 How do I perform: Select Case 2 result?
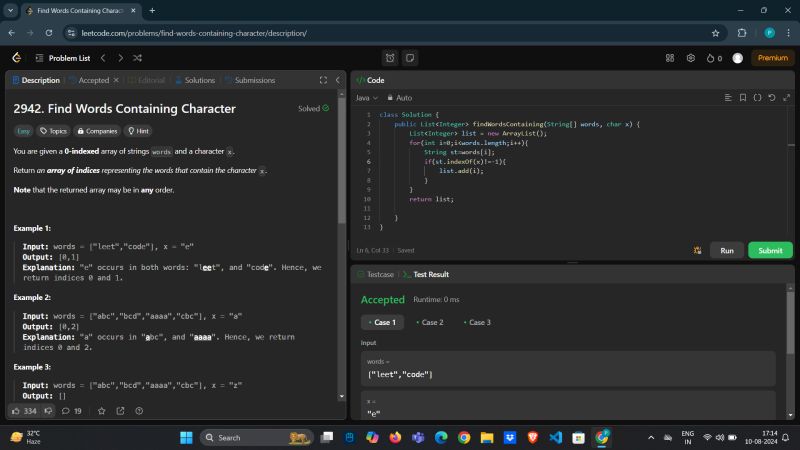click(430, 322)
